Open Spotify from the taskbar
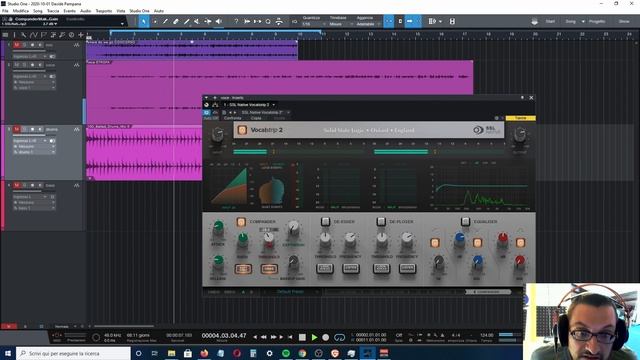Viewport: 640px width, 360px height. [286, 353]
